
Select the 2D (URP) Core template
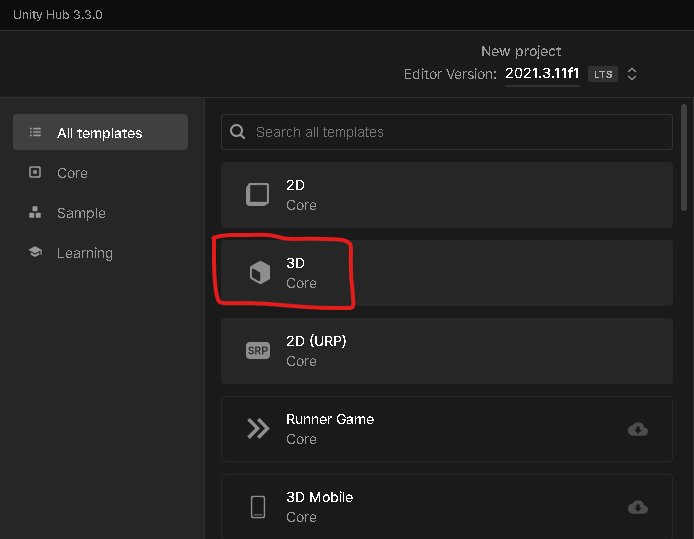tap(446, 351)
